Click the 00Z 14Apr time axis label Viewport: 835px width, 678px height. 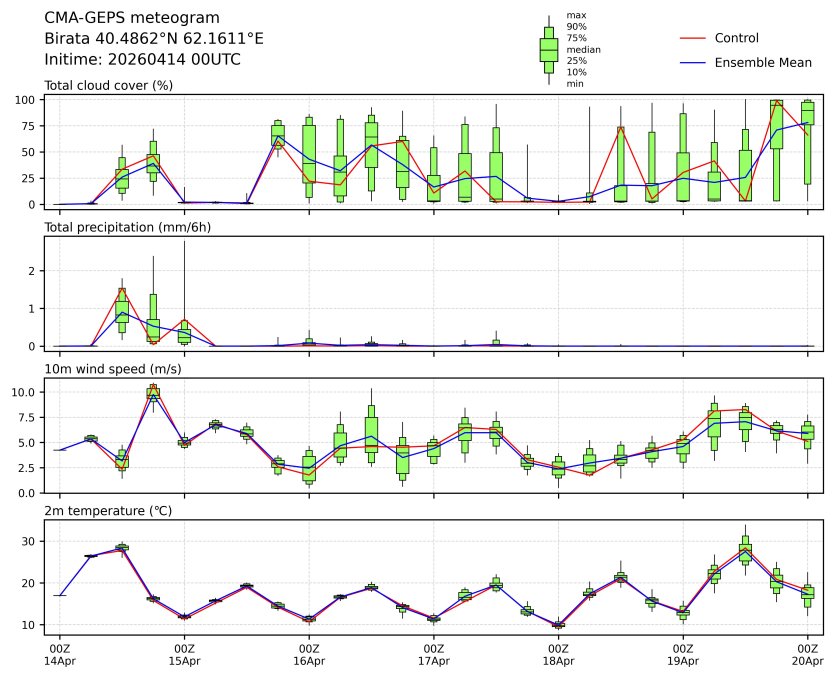[60, 655]
